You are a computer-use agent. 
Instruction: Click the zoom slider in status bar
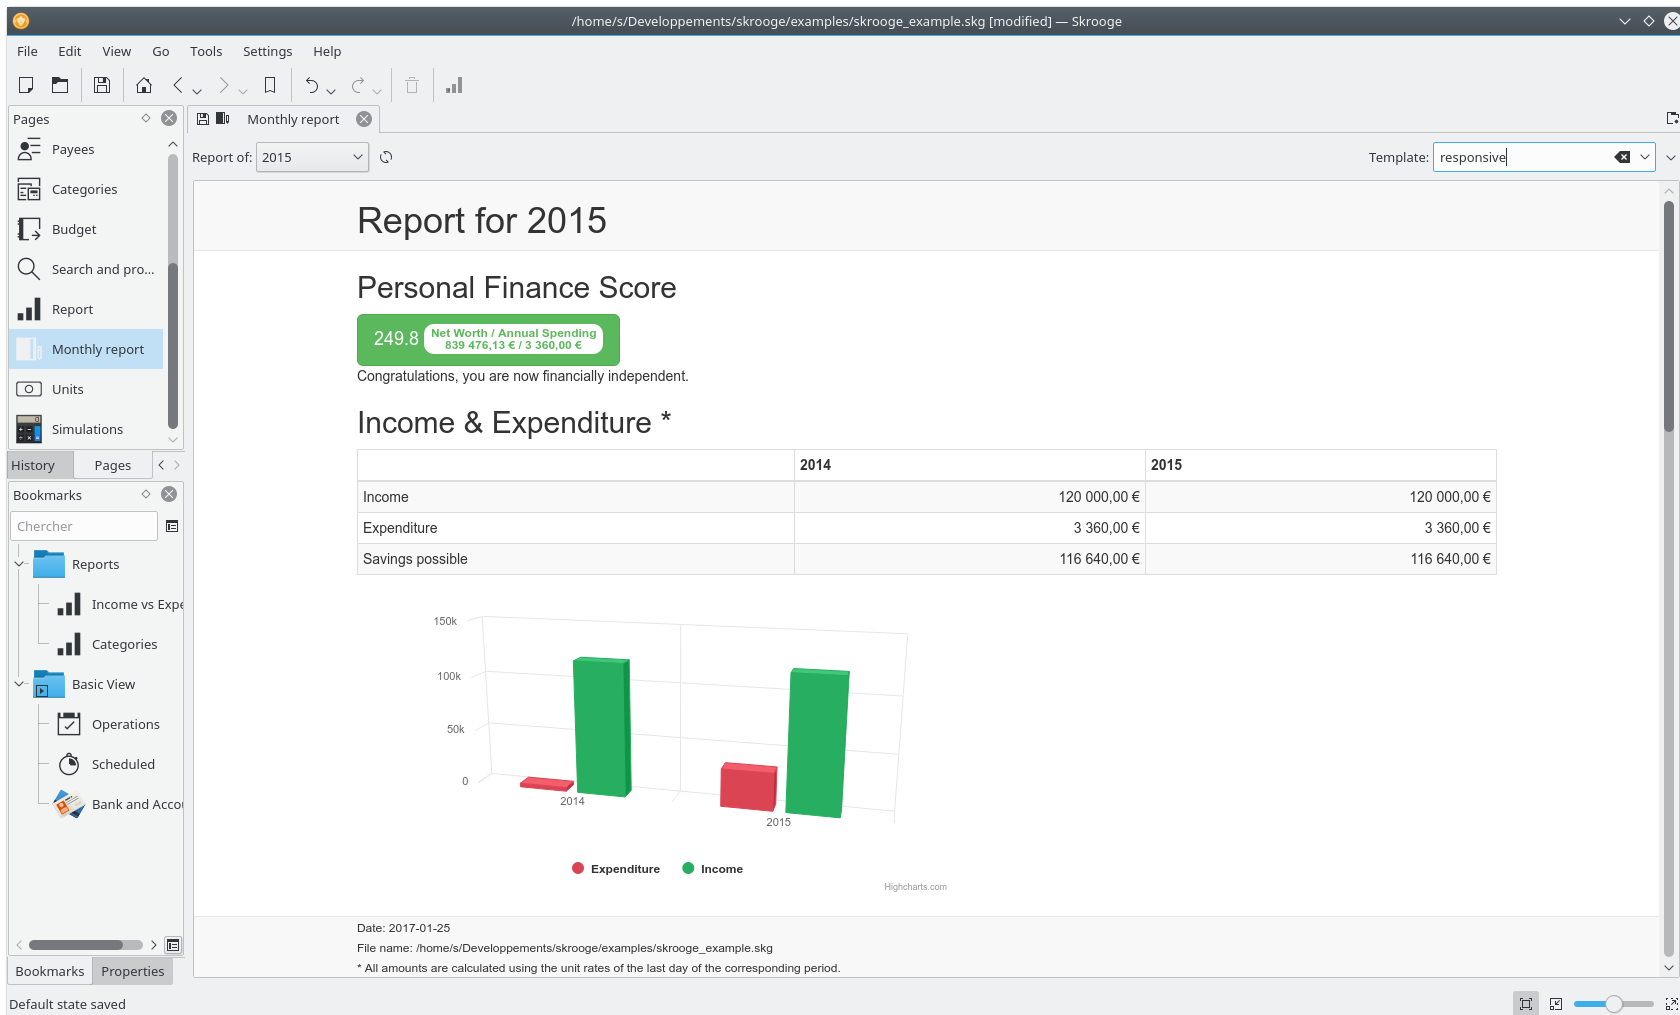(x=1613, y=1004)
